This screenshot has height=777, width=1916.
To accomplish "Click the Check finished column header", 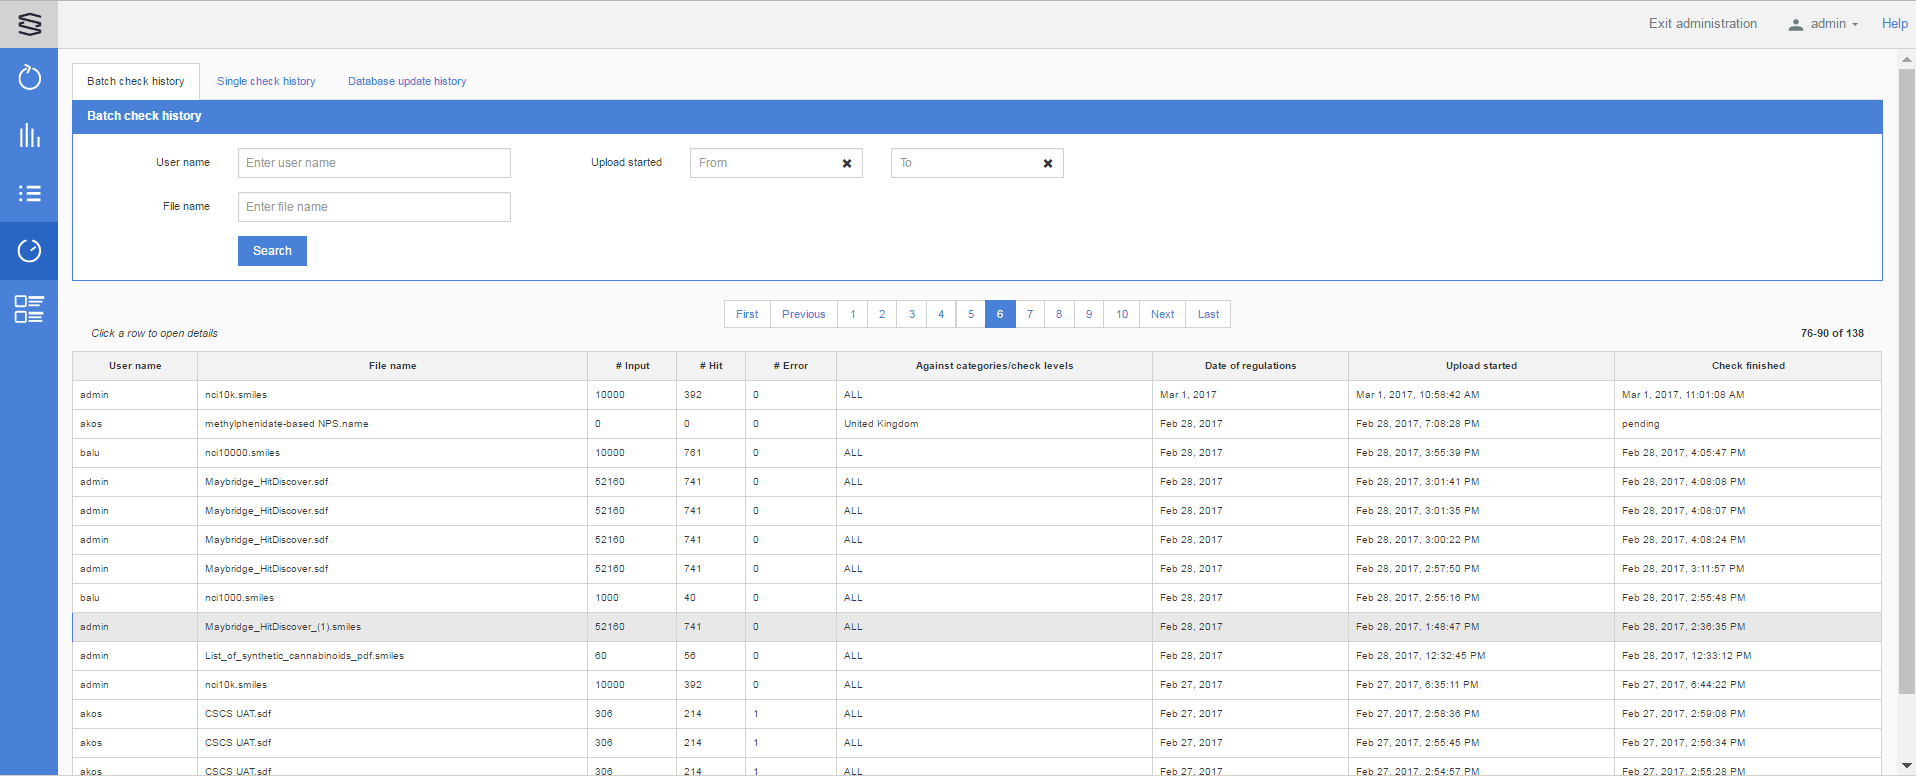I will [x=1748, y=366].
